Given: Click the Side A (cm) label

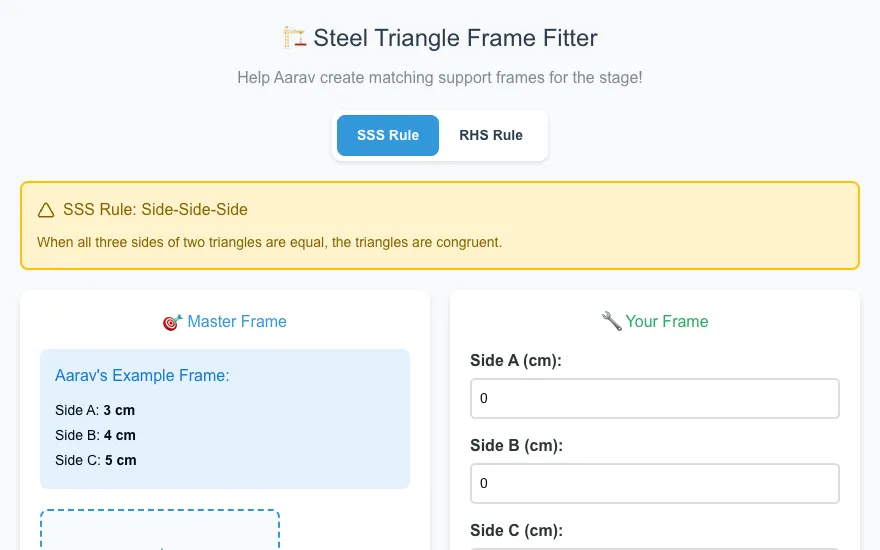Looking at the screenshot, I should [x=516, y=360].
